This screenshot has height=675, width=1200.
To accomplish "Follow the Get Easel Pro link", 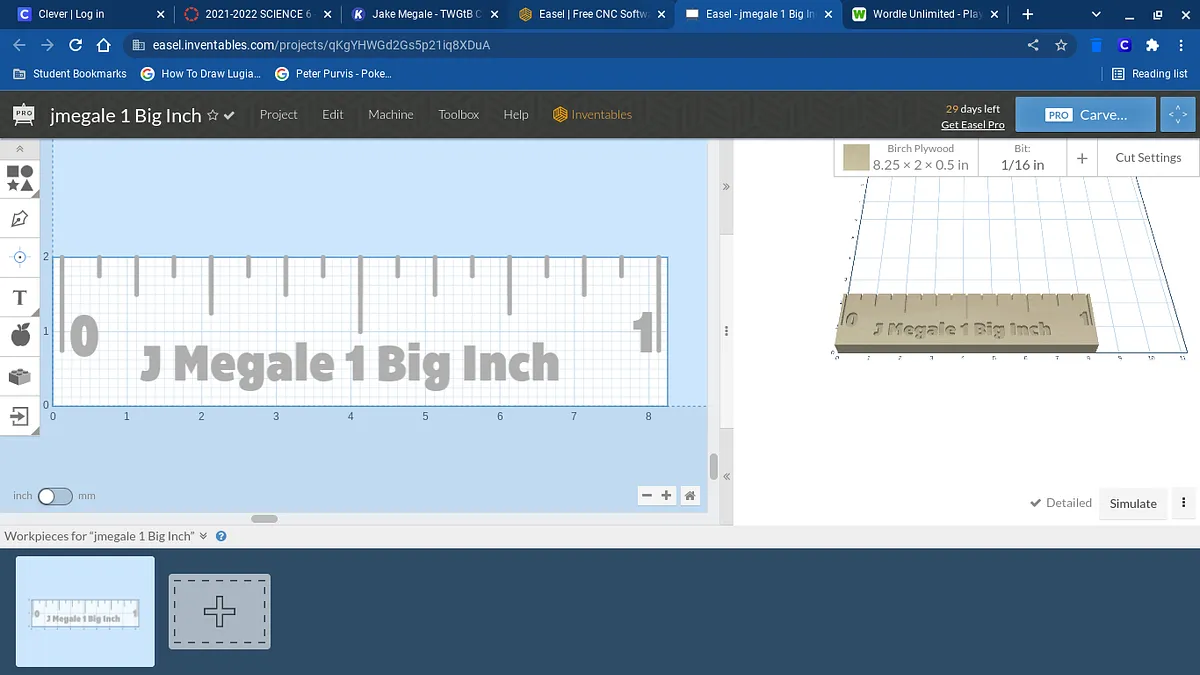I will tap(972, 125).
